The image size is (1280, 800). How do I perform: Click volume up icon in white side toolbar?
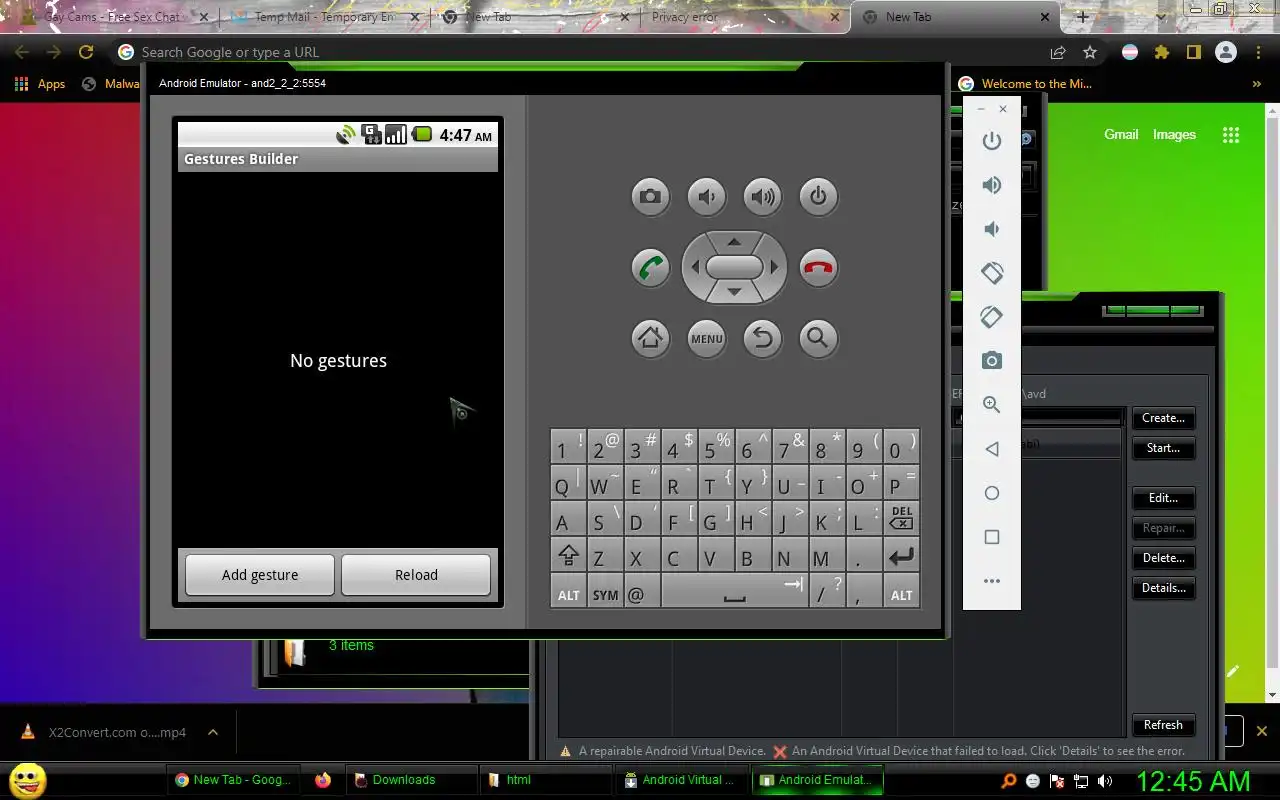click(x=992, y=185)
